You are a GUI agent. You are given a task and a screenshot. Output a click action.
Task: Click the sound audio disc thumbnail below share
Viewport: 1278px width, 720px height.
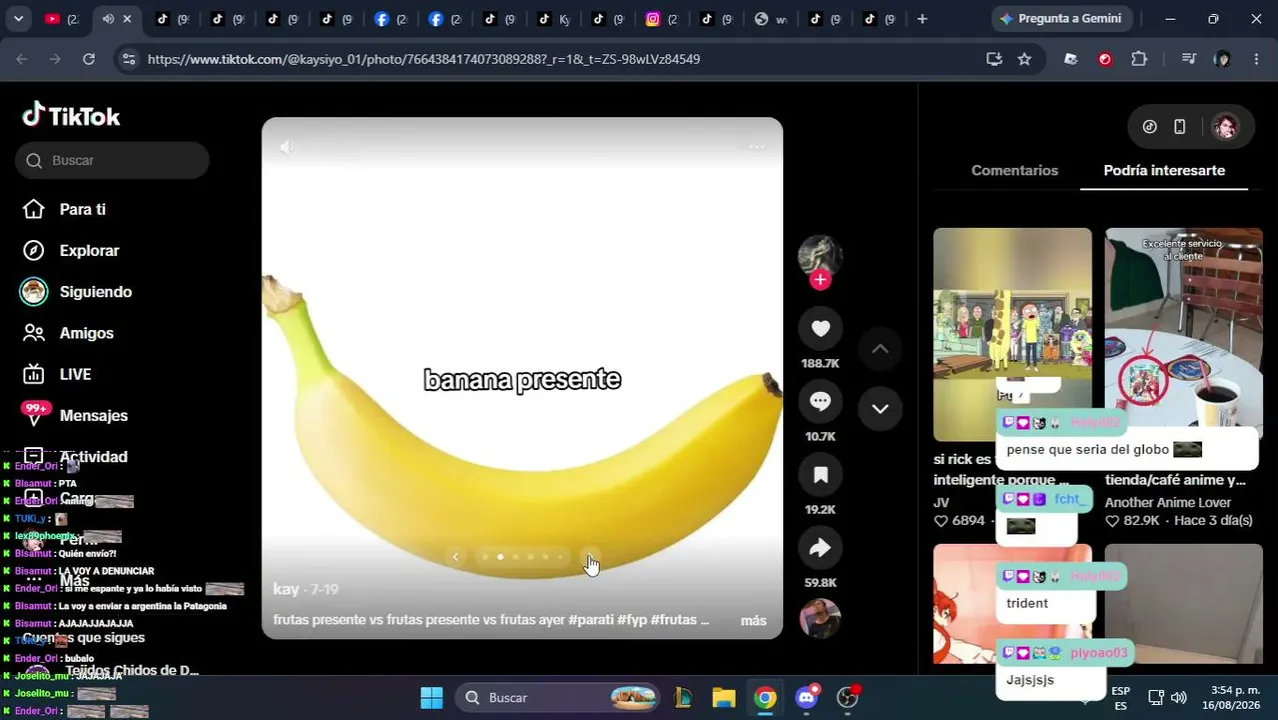click(820, 618)
